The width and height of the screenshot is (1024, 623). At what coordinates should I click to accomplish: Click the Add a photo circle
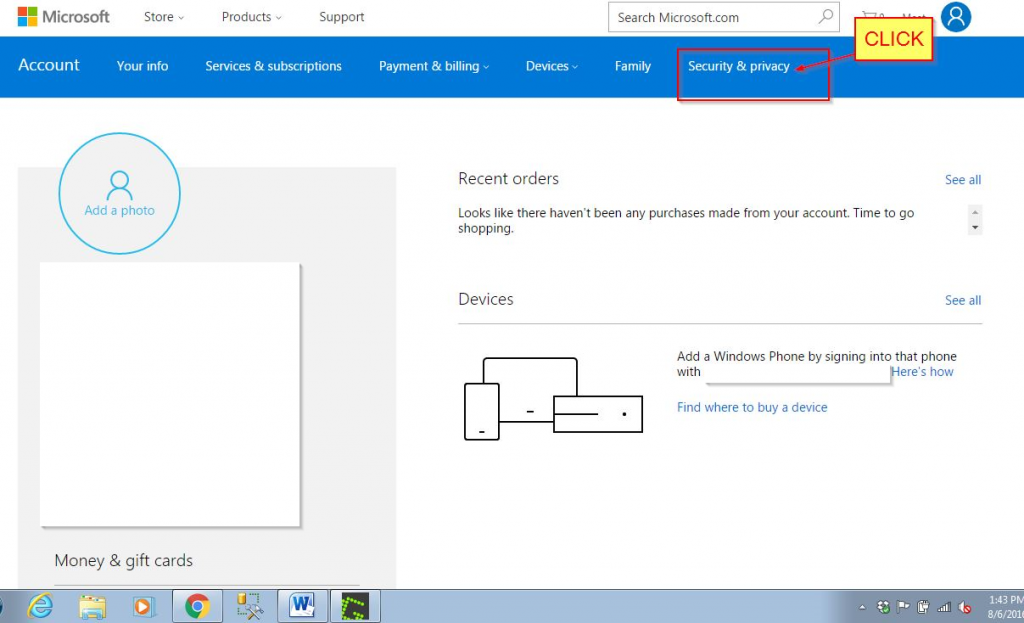pyautogui.click(x=120, y=193)
